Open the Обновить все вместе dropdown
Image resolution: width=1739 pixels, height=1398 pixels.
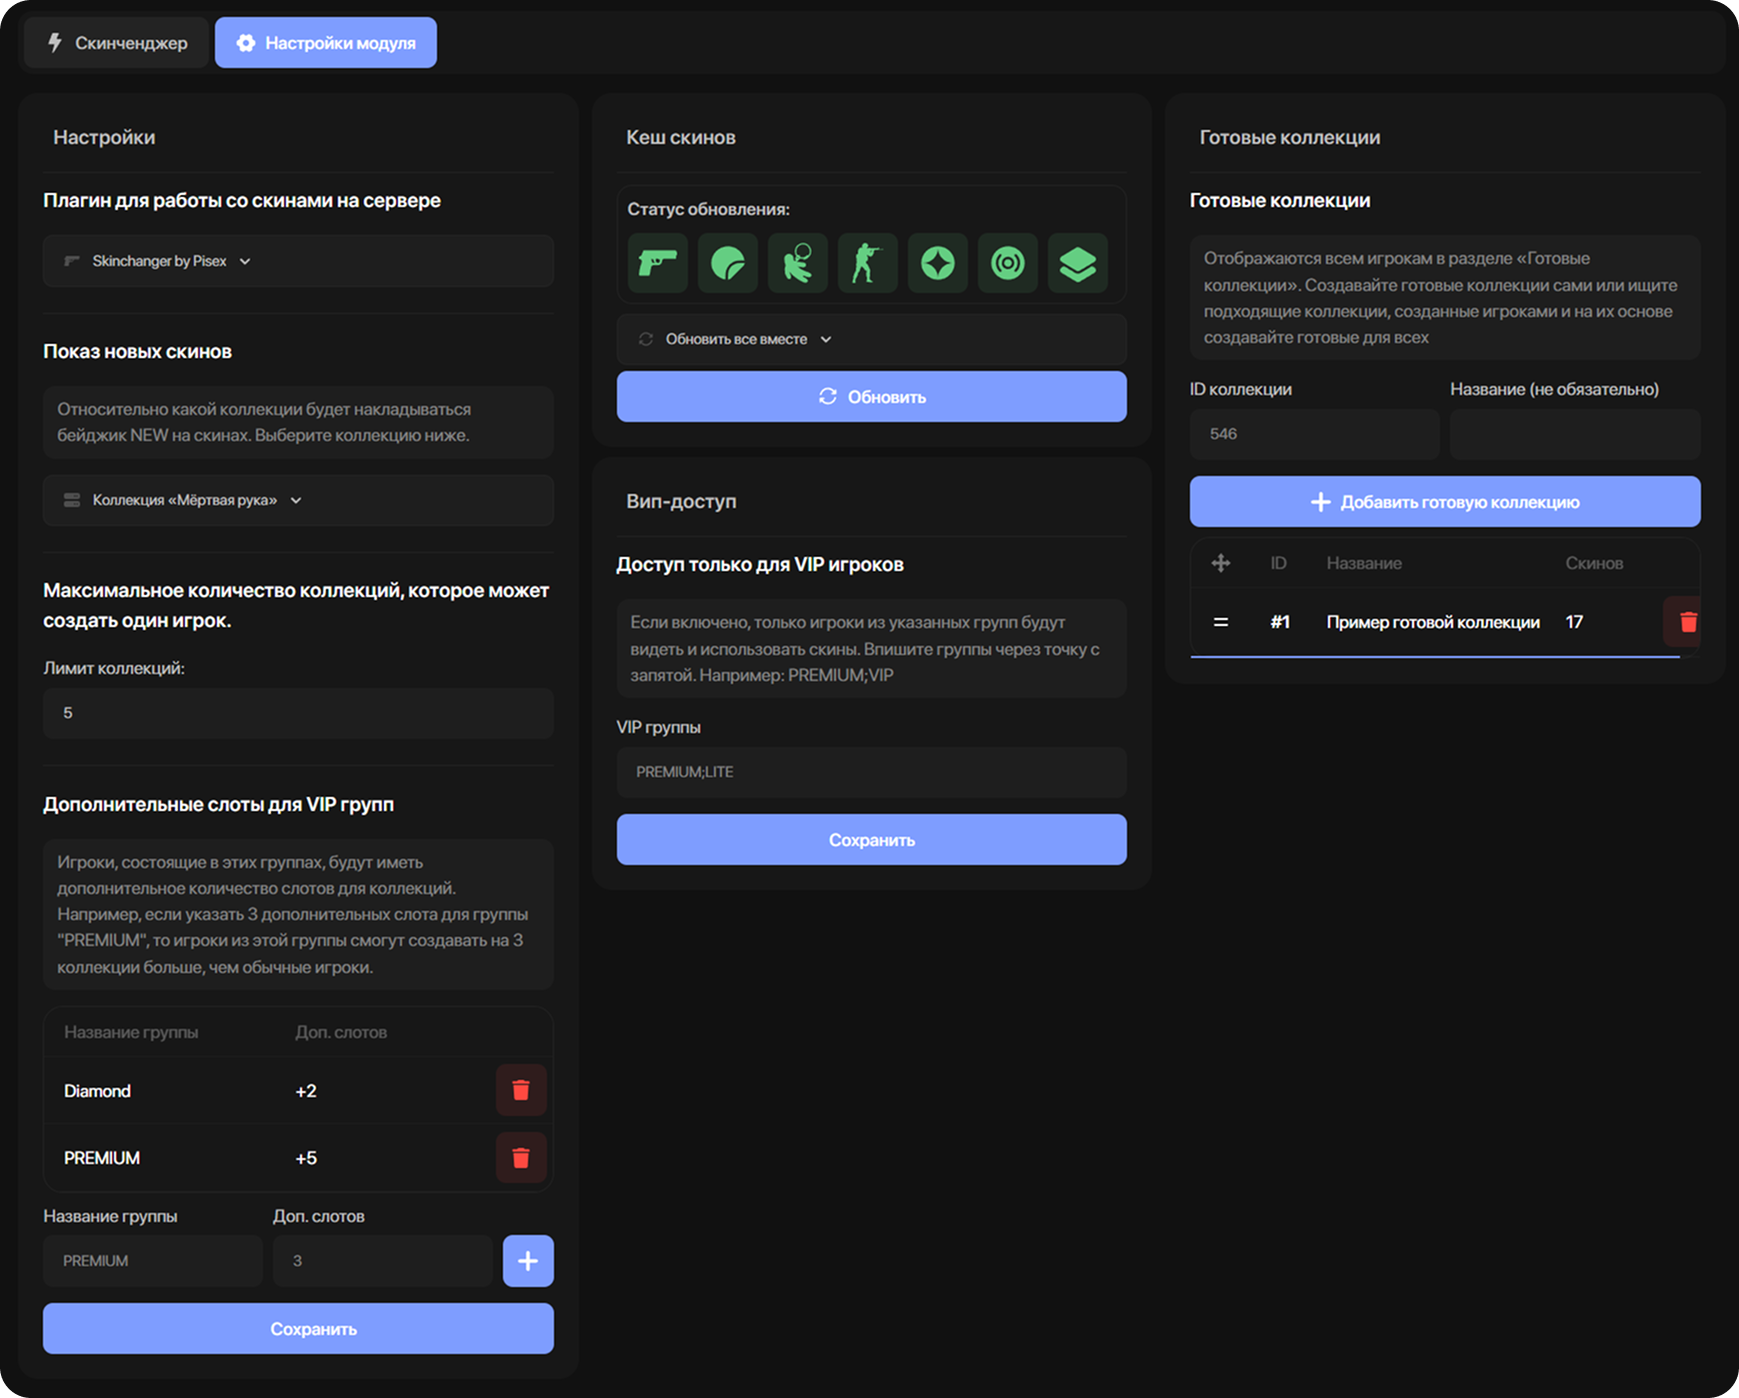tap(871, 339)
